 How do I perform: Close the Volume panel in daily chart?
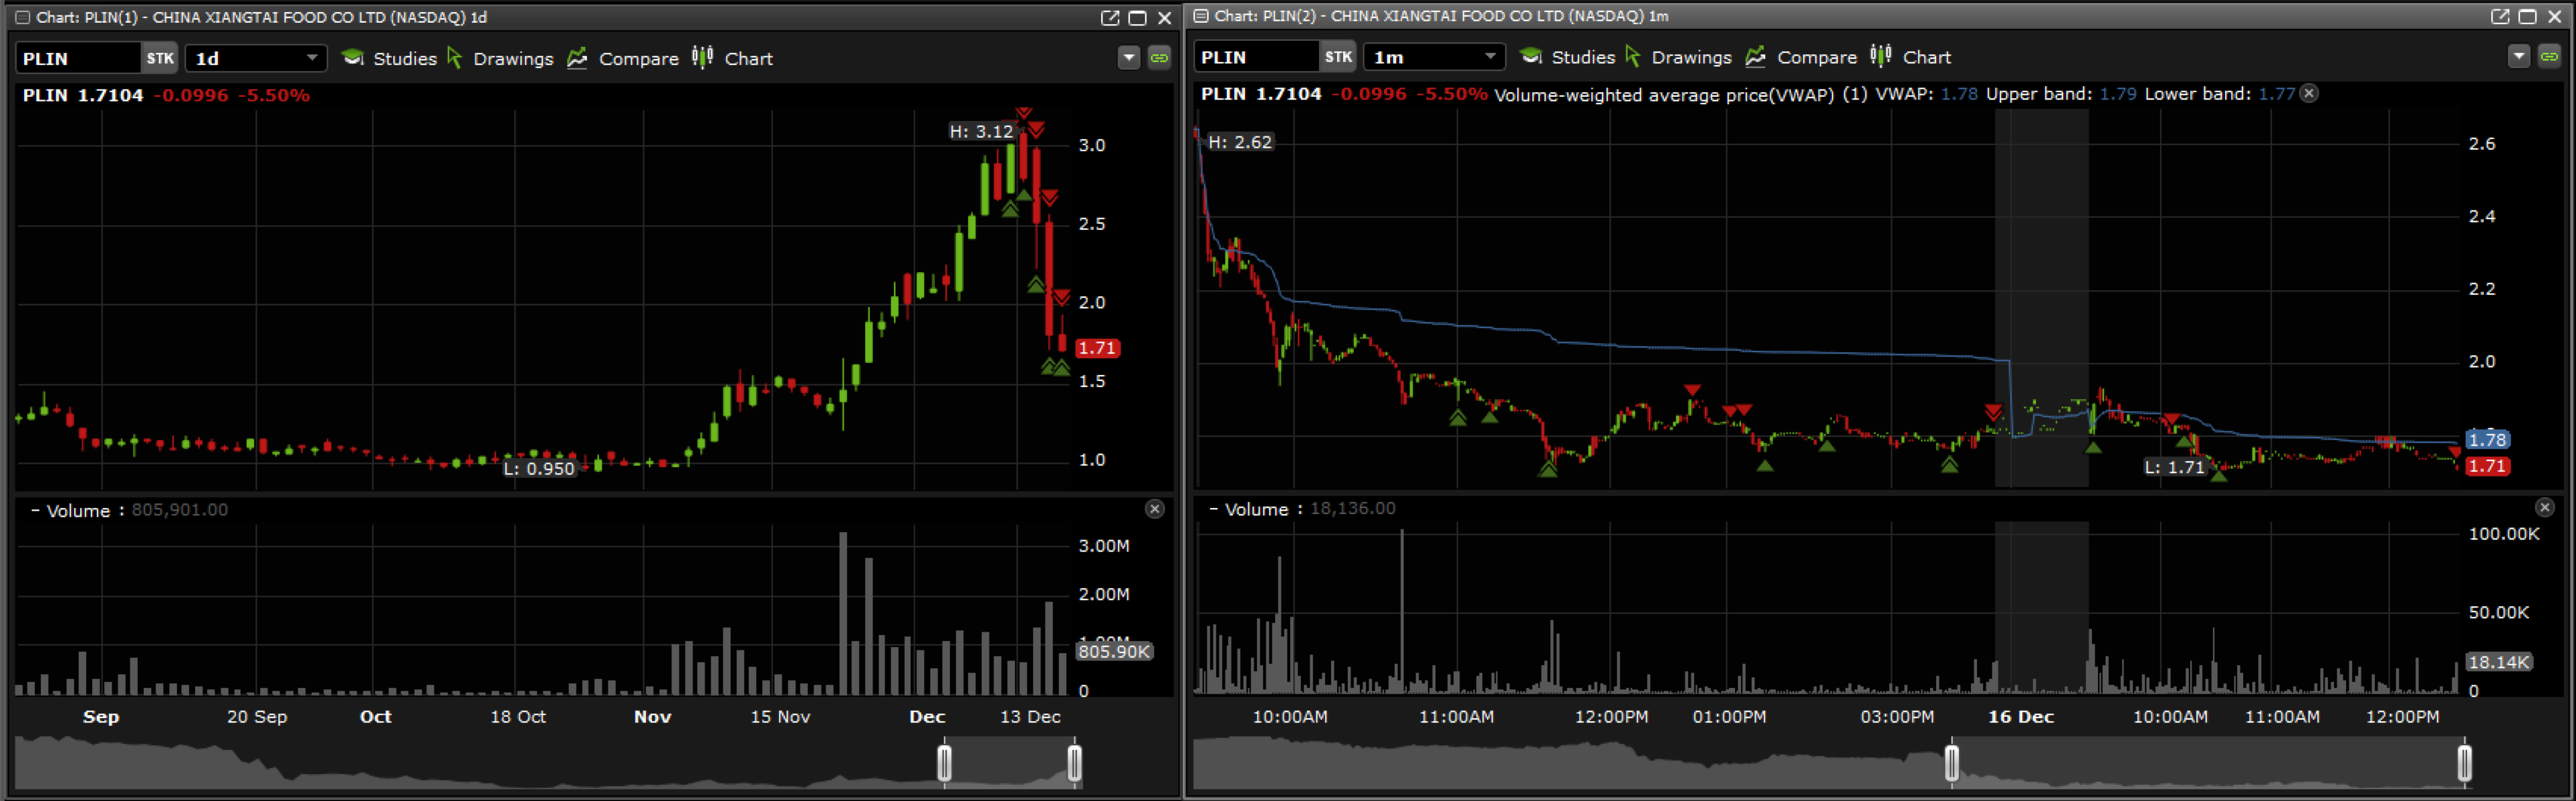pyautogui.click(x=1154, y=509)
